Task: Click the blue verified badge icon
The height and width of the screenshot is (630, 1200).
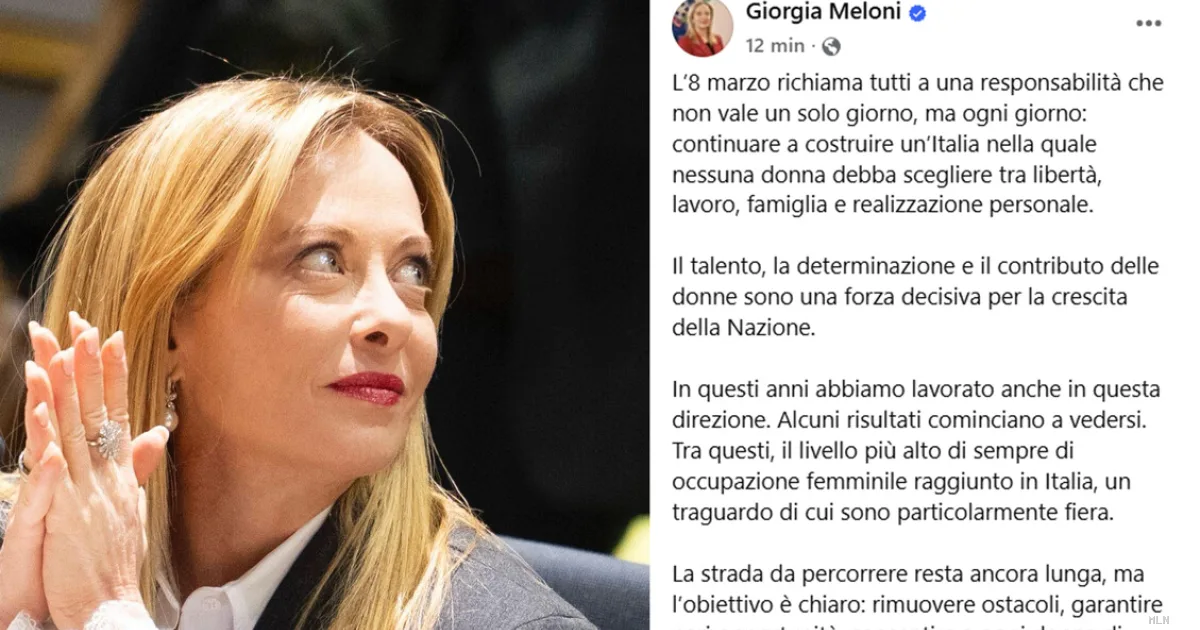Action: [x=917, y=13]
